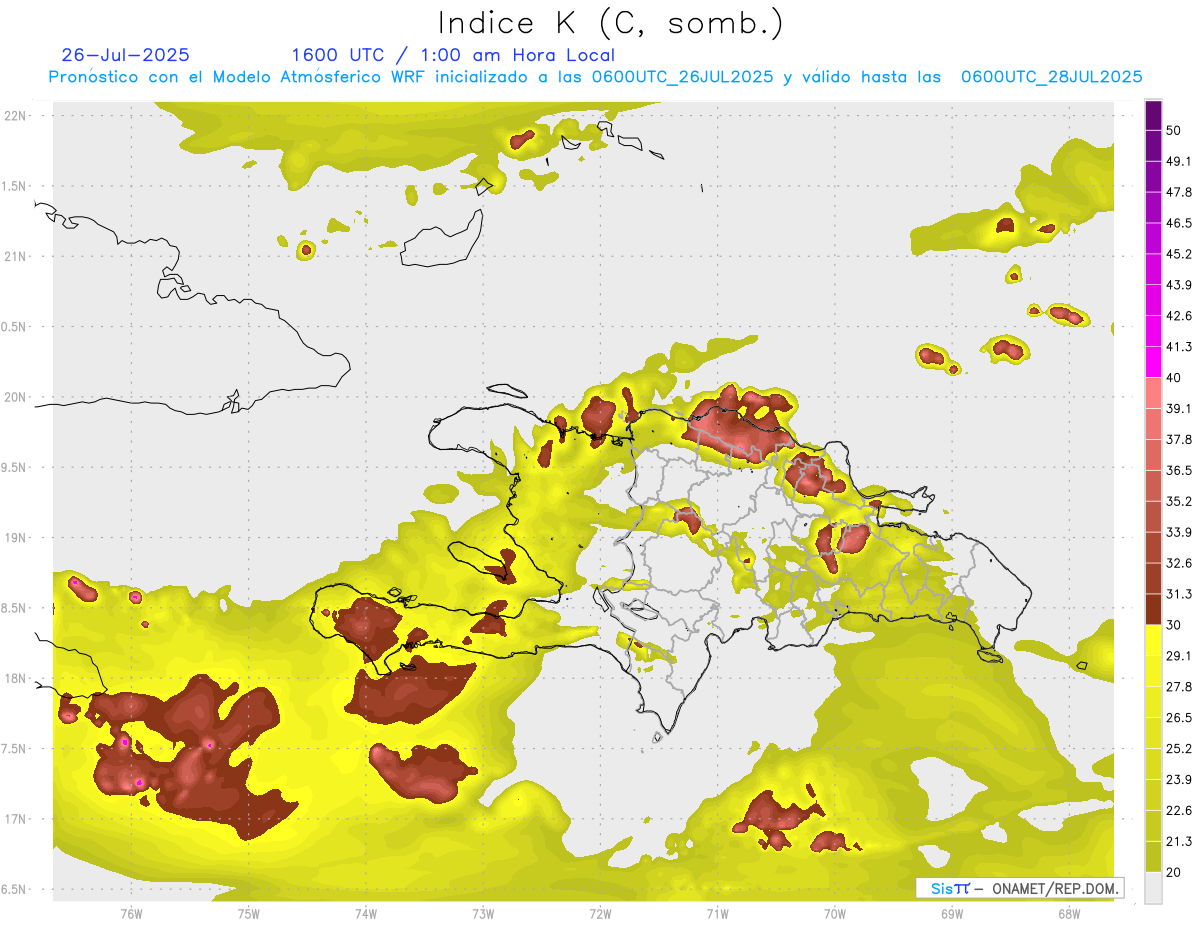This screenshot has height=927, width=1200.
Task: Click the colorbar value "45.2"
Action: pyautogui.click(x=1179, y=254)
